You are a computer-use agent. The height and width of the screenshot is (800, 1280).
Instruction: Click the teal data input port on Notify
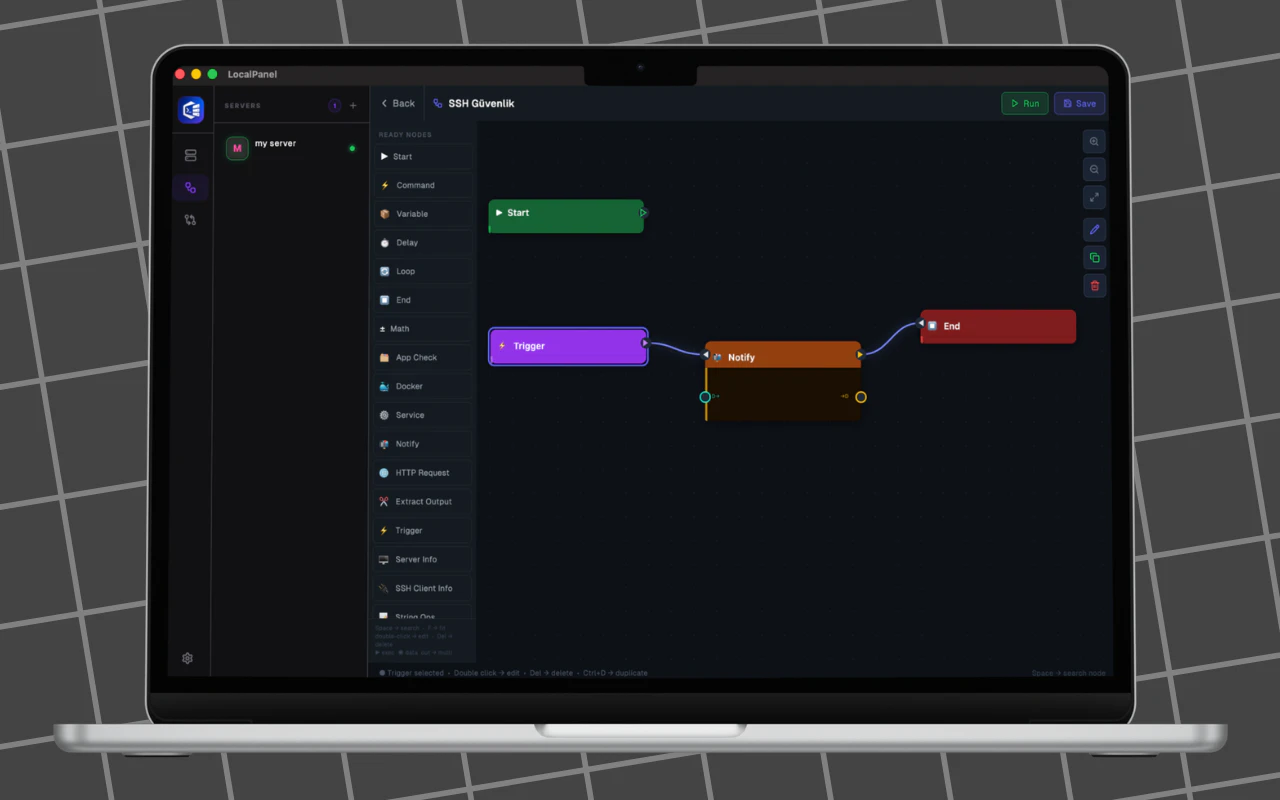pos(705,397)
